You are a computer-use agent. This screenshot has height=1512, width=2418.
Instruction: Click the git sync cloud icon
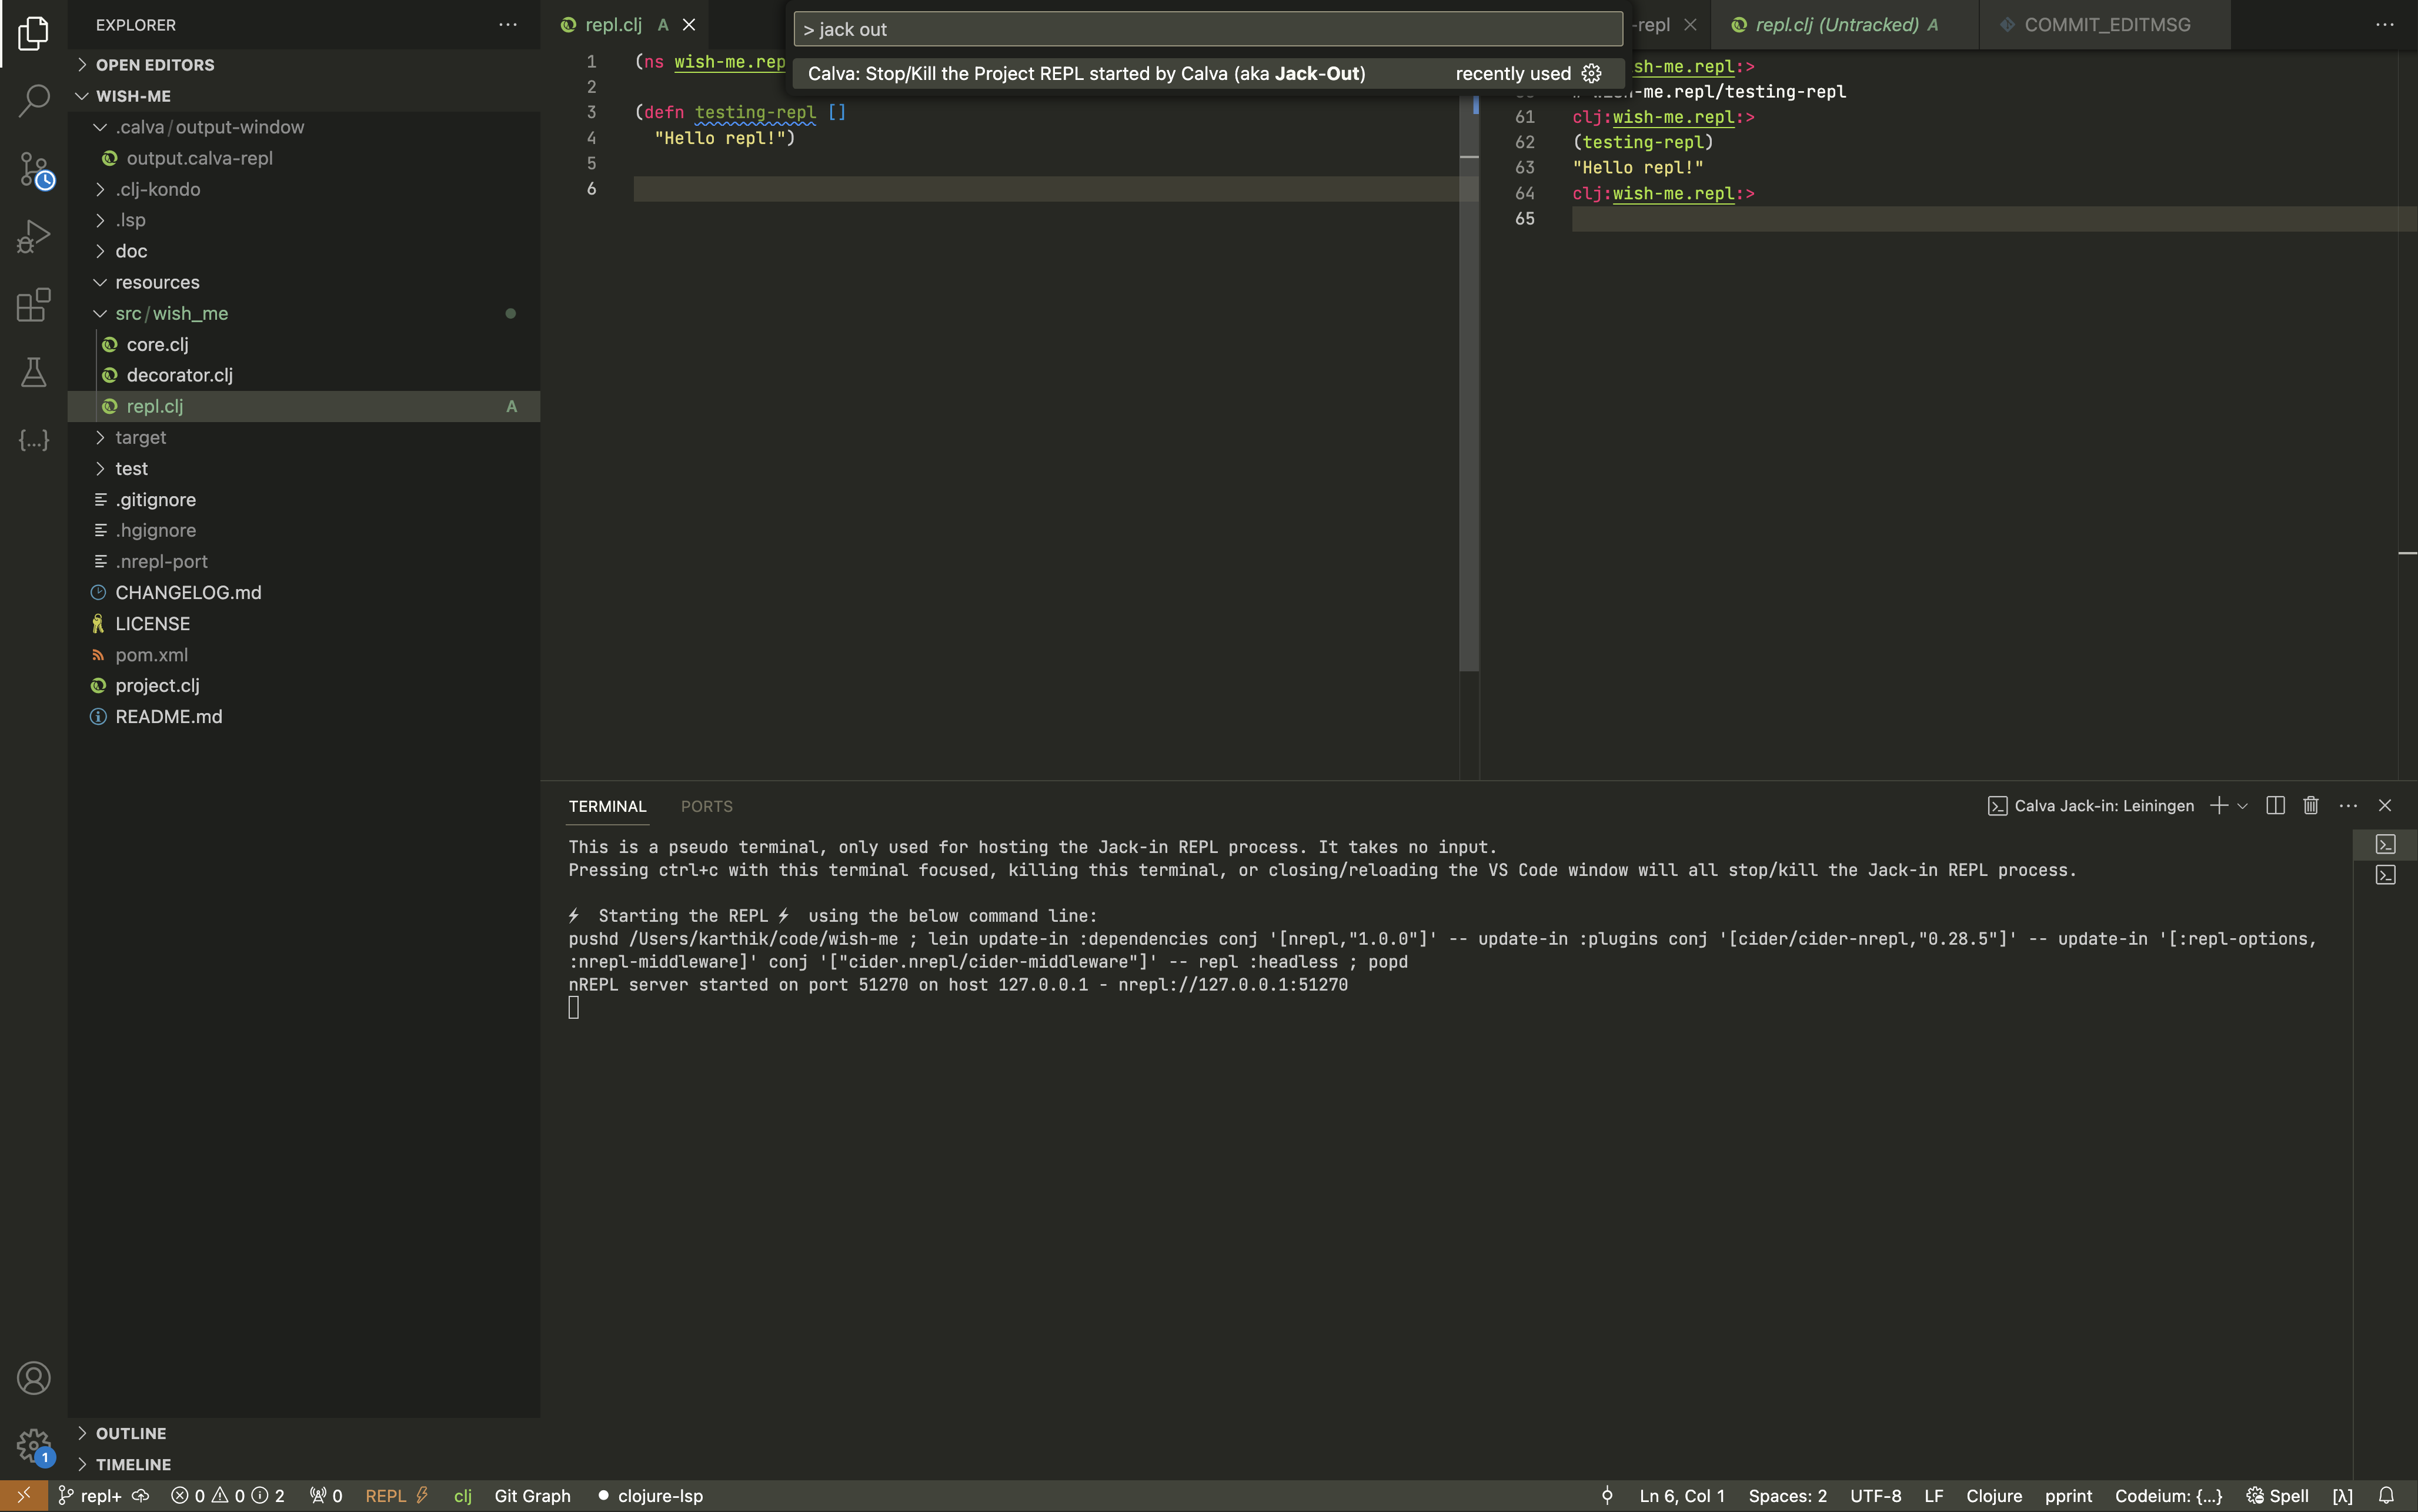click(141, 1496)
